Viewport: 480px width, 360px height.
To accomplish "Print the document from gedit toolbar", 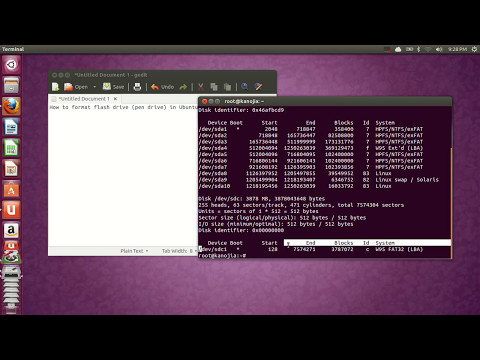I will [x=137, y=87].
